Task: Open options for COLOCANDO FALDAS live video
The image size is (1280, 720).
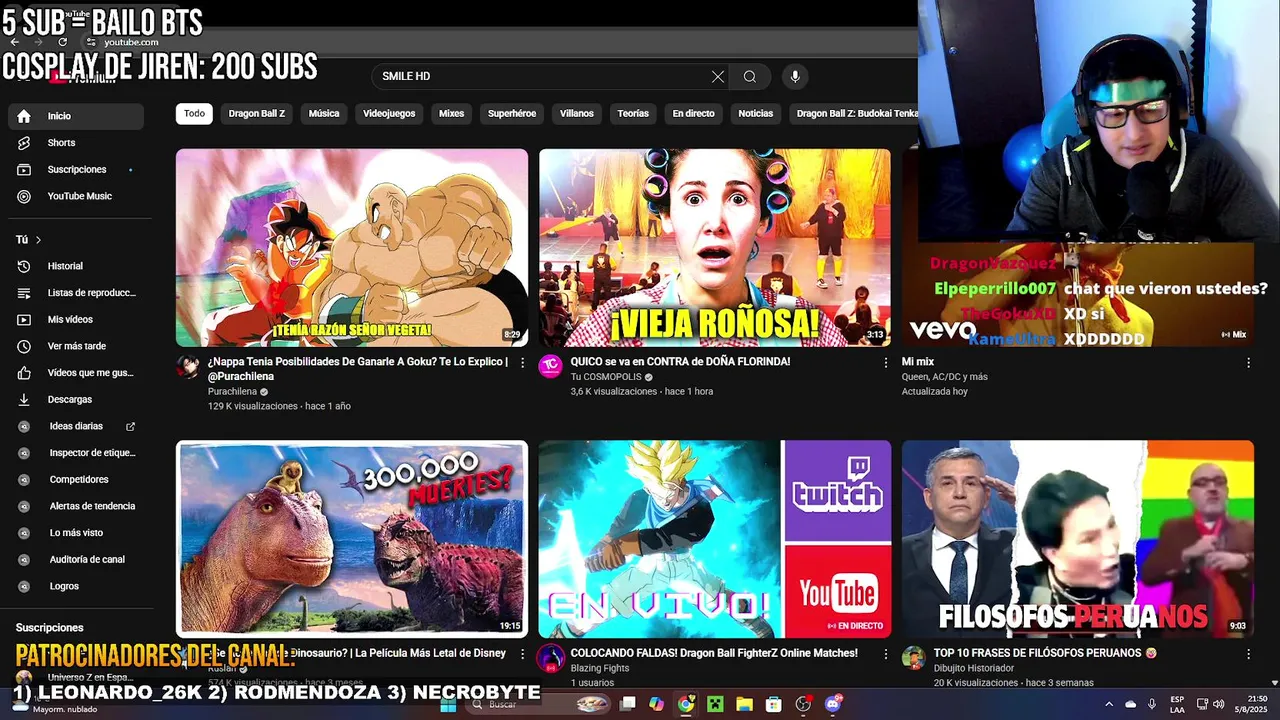Action: pyautogui.click(x=885, y=654)
